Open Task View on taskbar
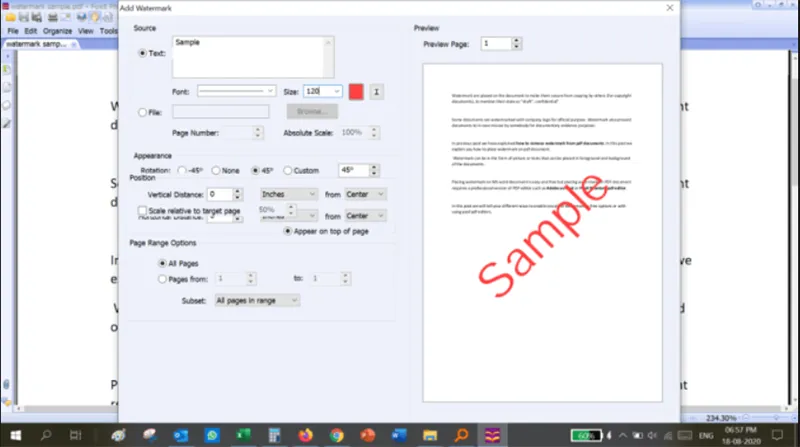 [76, 435]
